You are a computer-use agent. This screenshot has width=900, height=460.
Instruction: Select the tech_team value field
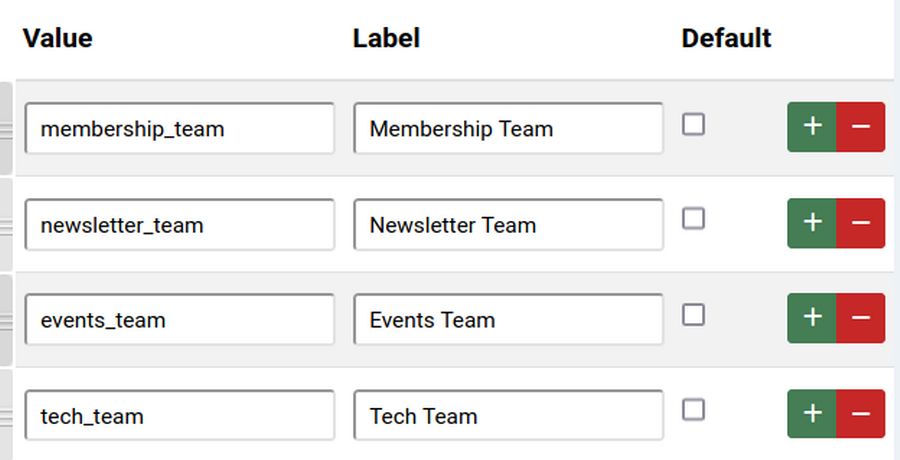pos(180,416)
